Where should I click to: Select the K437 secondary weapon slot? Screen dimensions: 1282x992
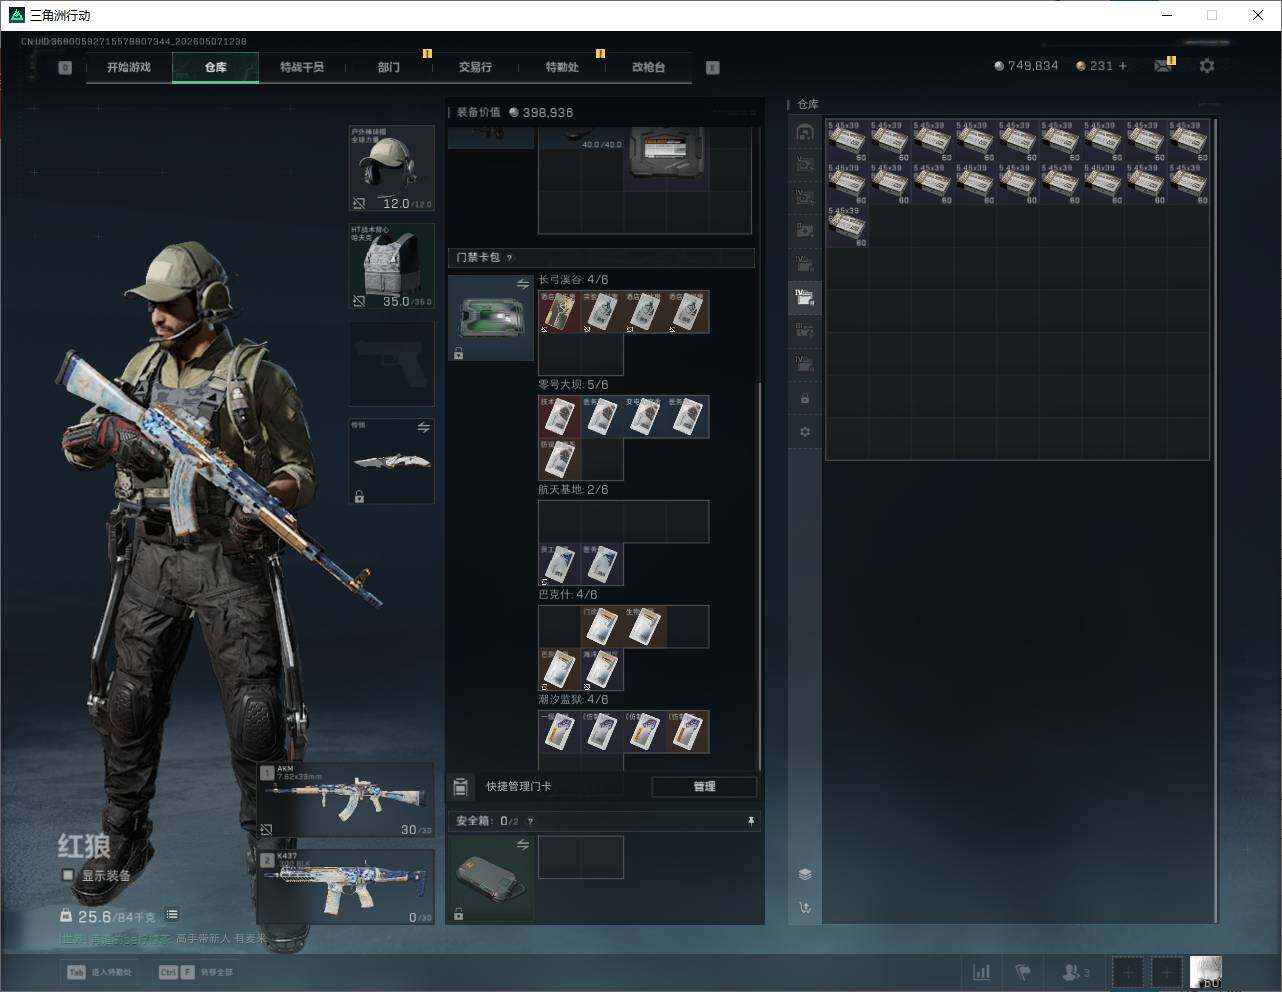[x=346, y=887]
